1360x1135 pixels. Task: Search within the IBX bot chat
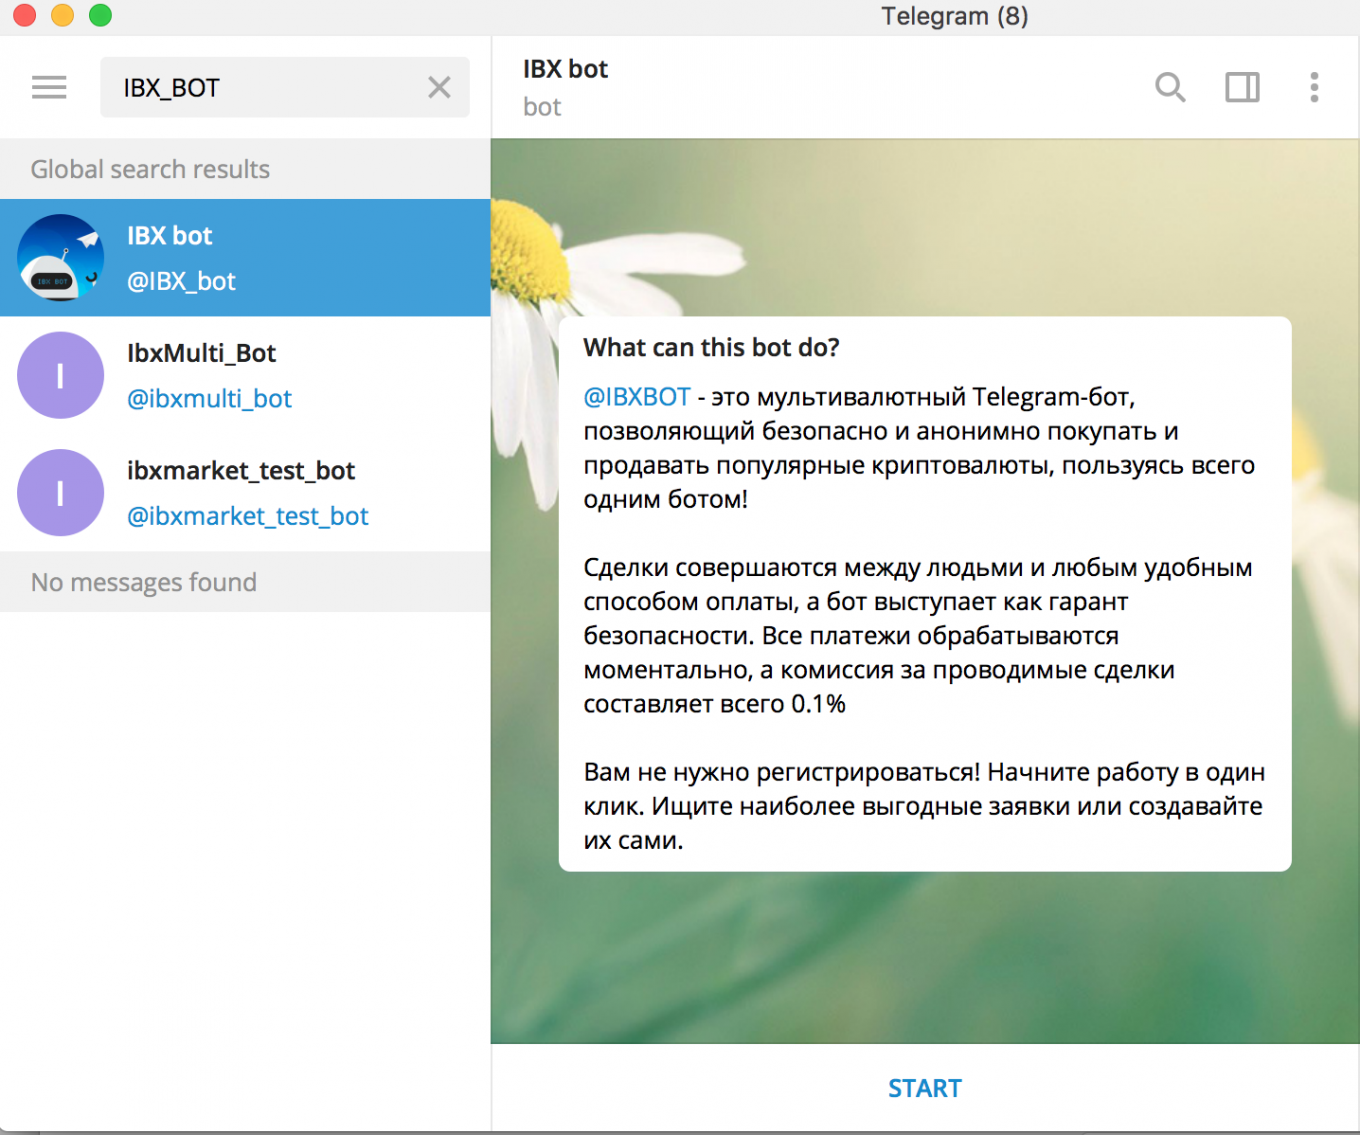(x=1170, y=88)
